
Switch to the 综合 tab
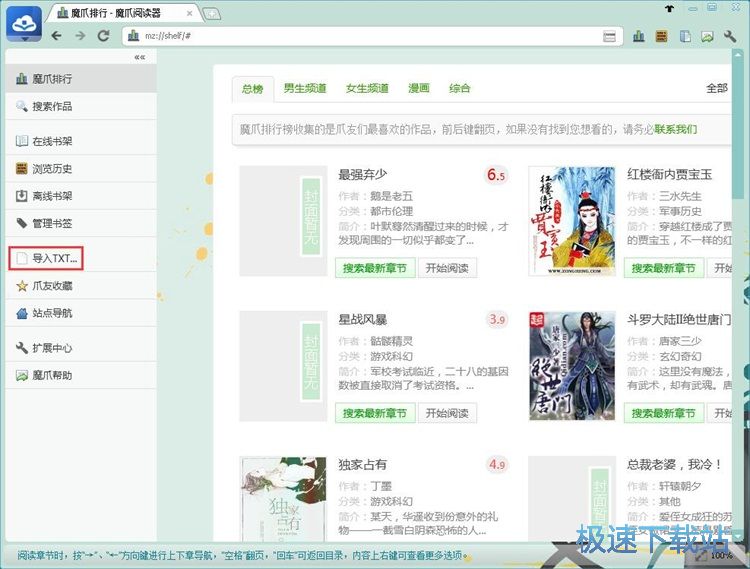click(460, 88)
